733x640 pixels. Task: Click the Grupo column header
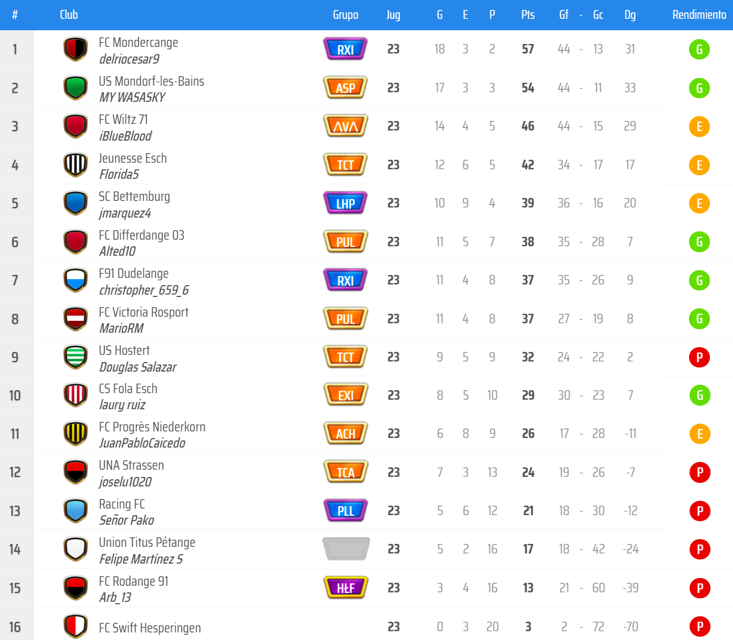pos(345,15)
